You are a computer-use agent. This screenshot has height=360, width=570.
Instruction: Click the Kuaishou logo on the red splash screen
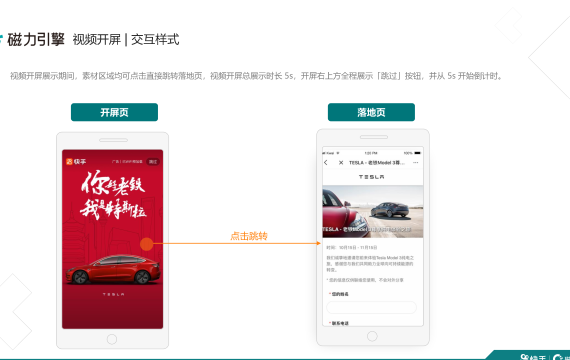76,161
